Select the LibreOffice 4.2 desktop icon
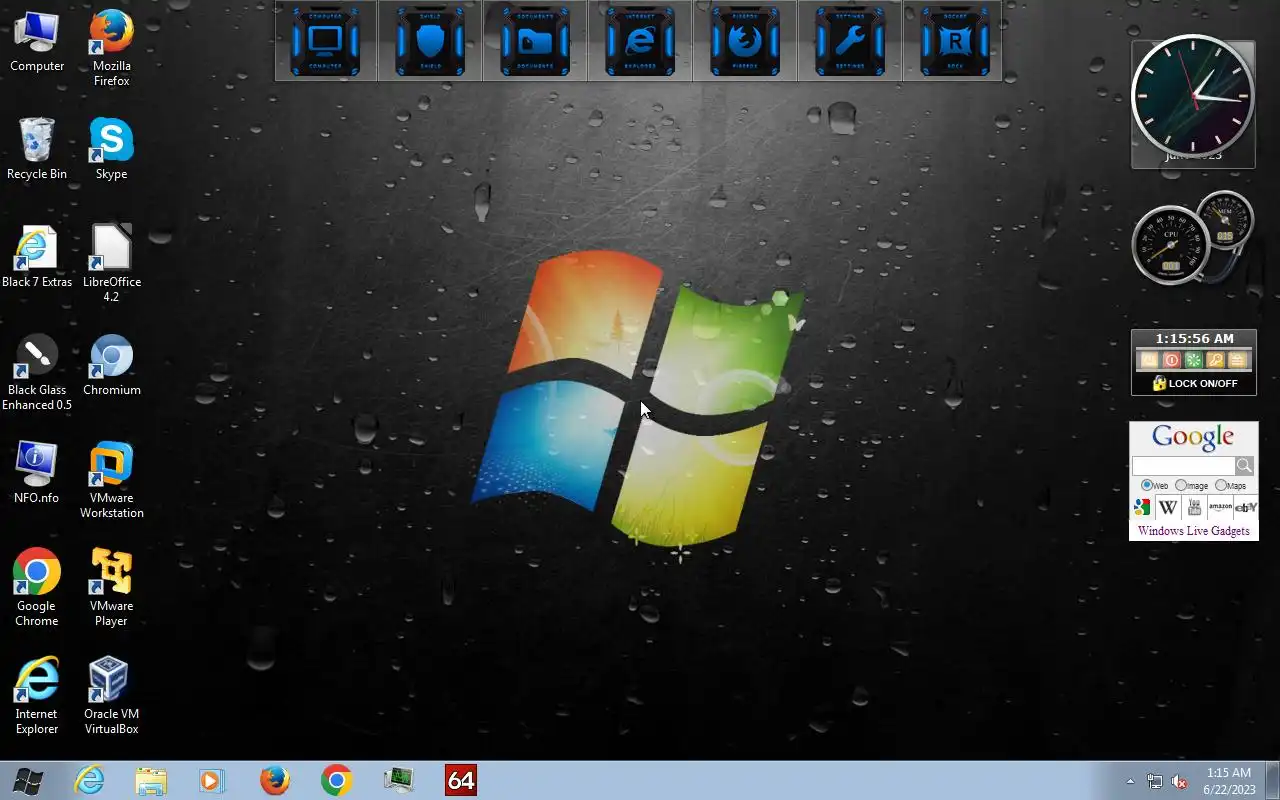Image resolution: width=1280 pixels, height=800 pixels. point(111,265)
